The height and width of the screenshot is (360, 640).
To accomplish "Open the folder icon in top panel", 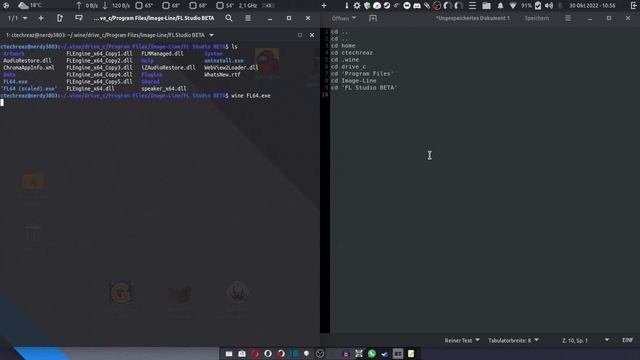I will [x=486, y=5].
